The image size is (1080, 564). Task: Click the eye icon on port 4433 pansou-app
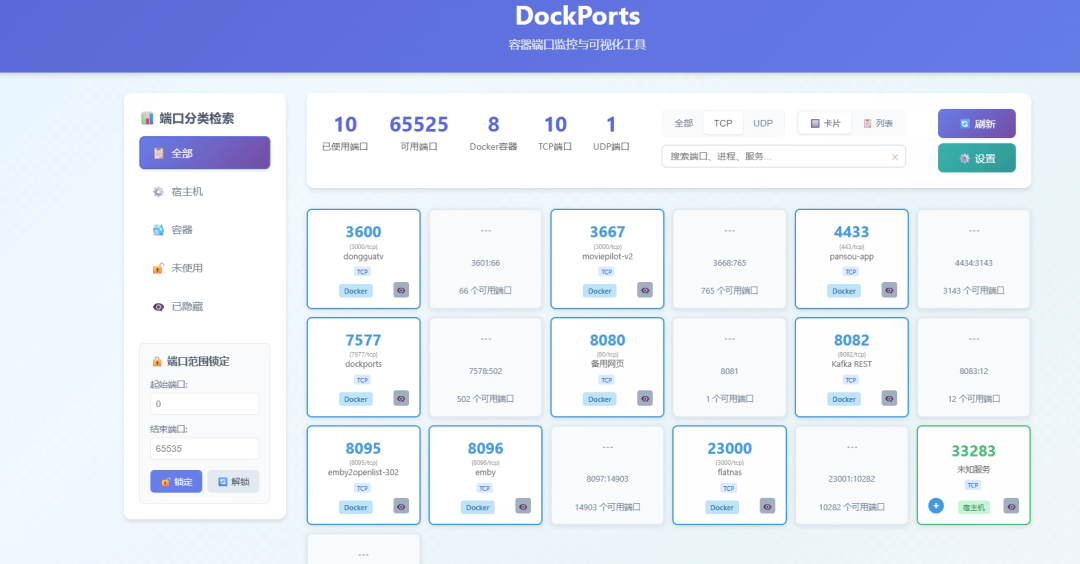[889, 290]
